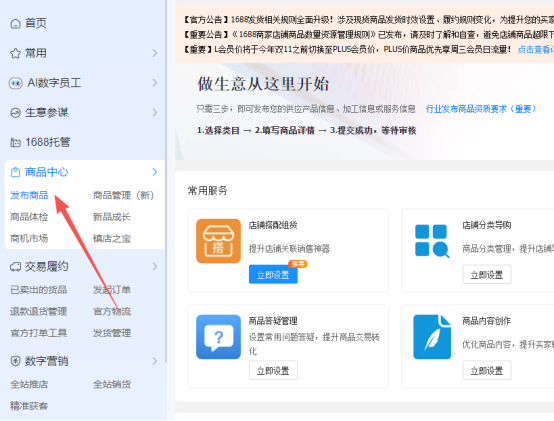Toggle the 数字营销 section chevron
Viewport: 554px width, 421px height.
coord(155,361)
